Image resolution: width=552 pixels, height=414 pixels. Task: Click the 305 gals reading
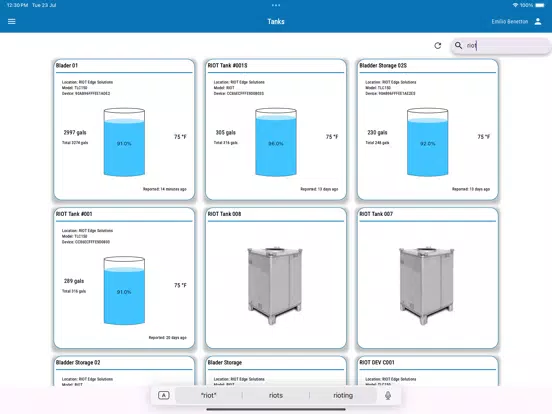click(226, 132)
